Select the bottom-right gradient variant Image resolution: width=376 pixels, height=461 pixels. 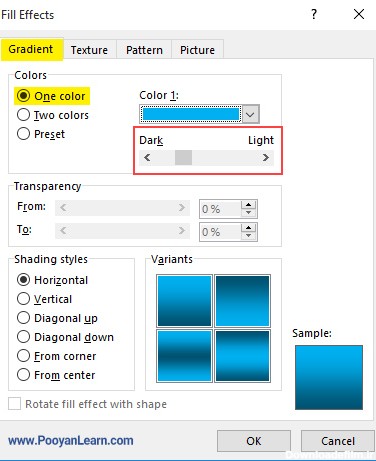pyautogui.click(x=242, y=356)
